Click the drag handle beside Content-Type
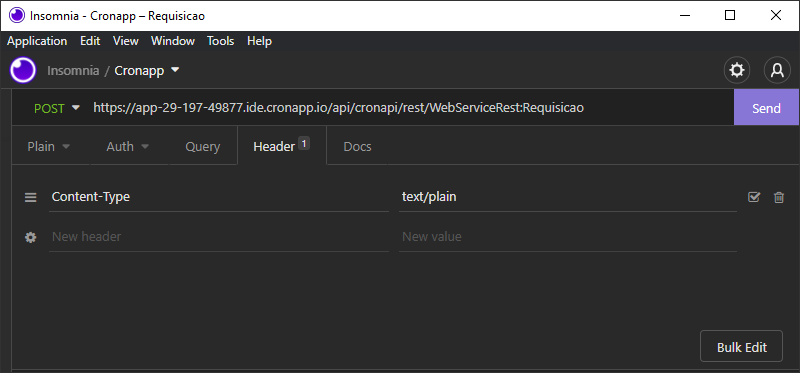800x373 pixels. click(x=31, y=197)
